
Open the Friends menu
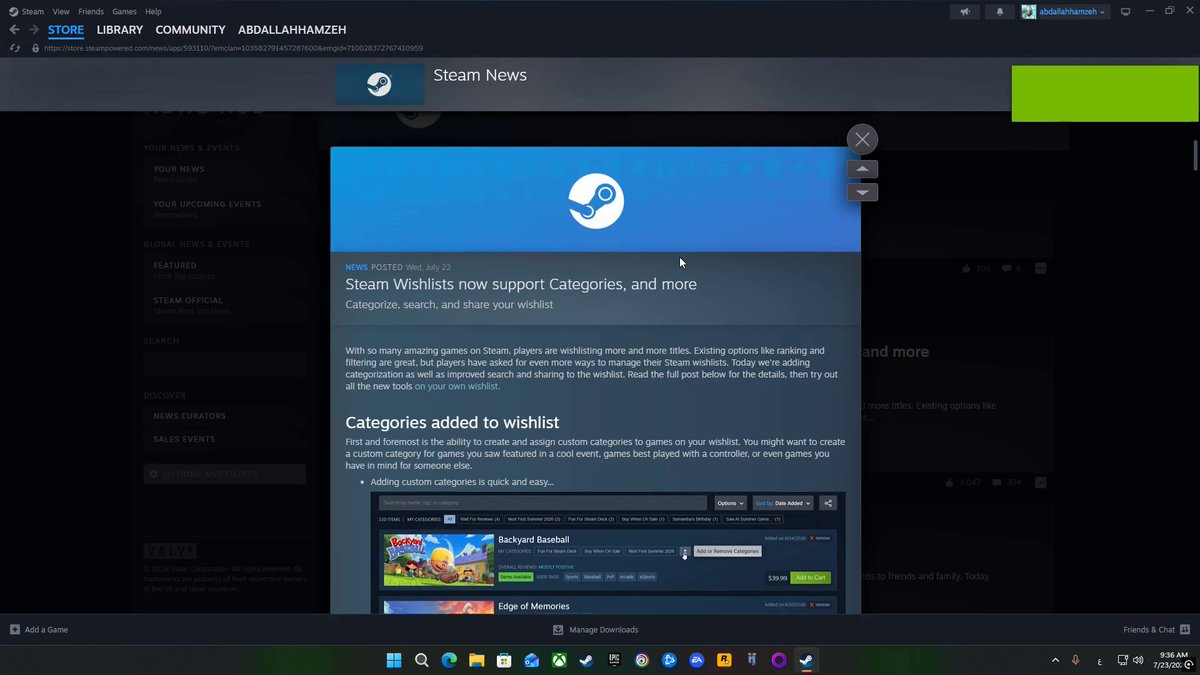coord(91,12)
